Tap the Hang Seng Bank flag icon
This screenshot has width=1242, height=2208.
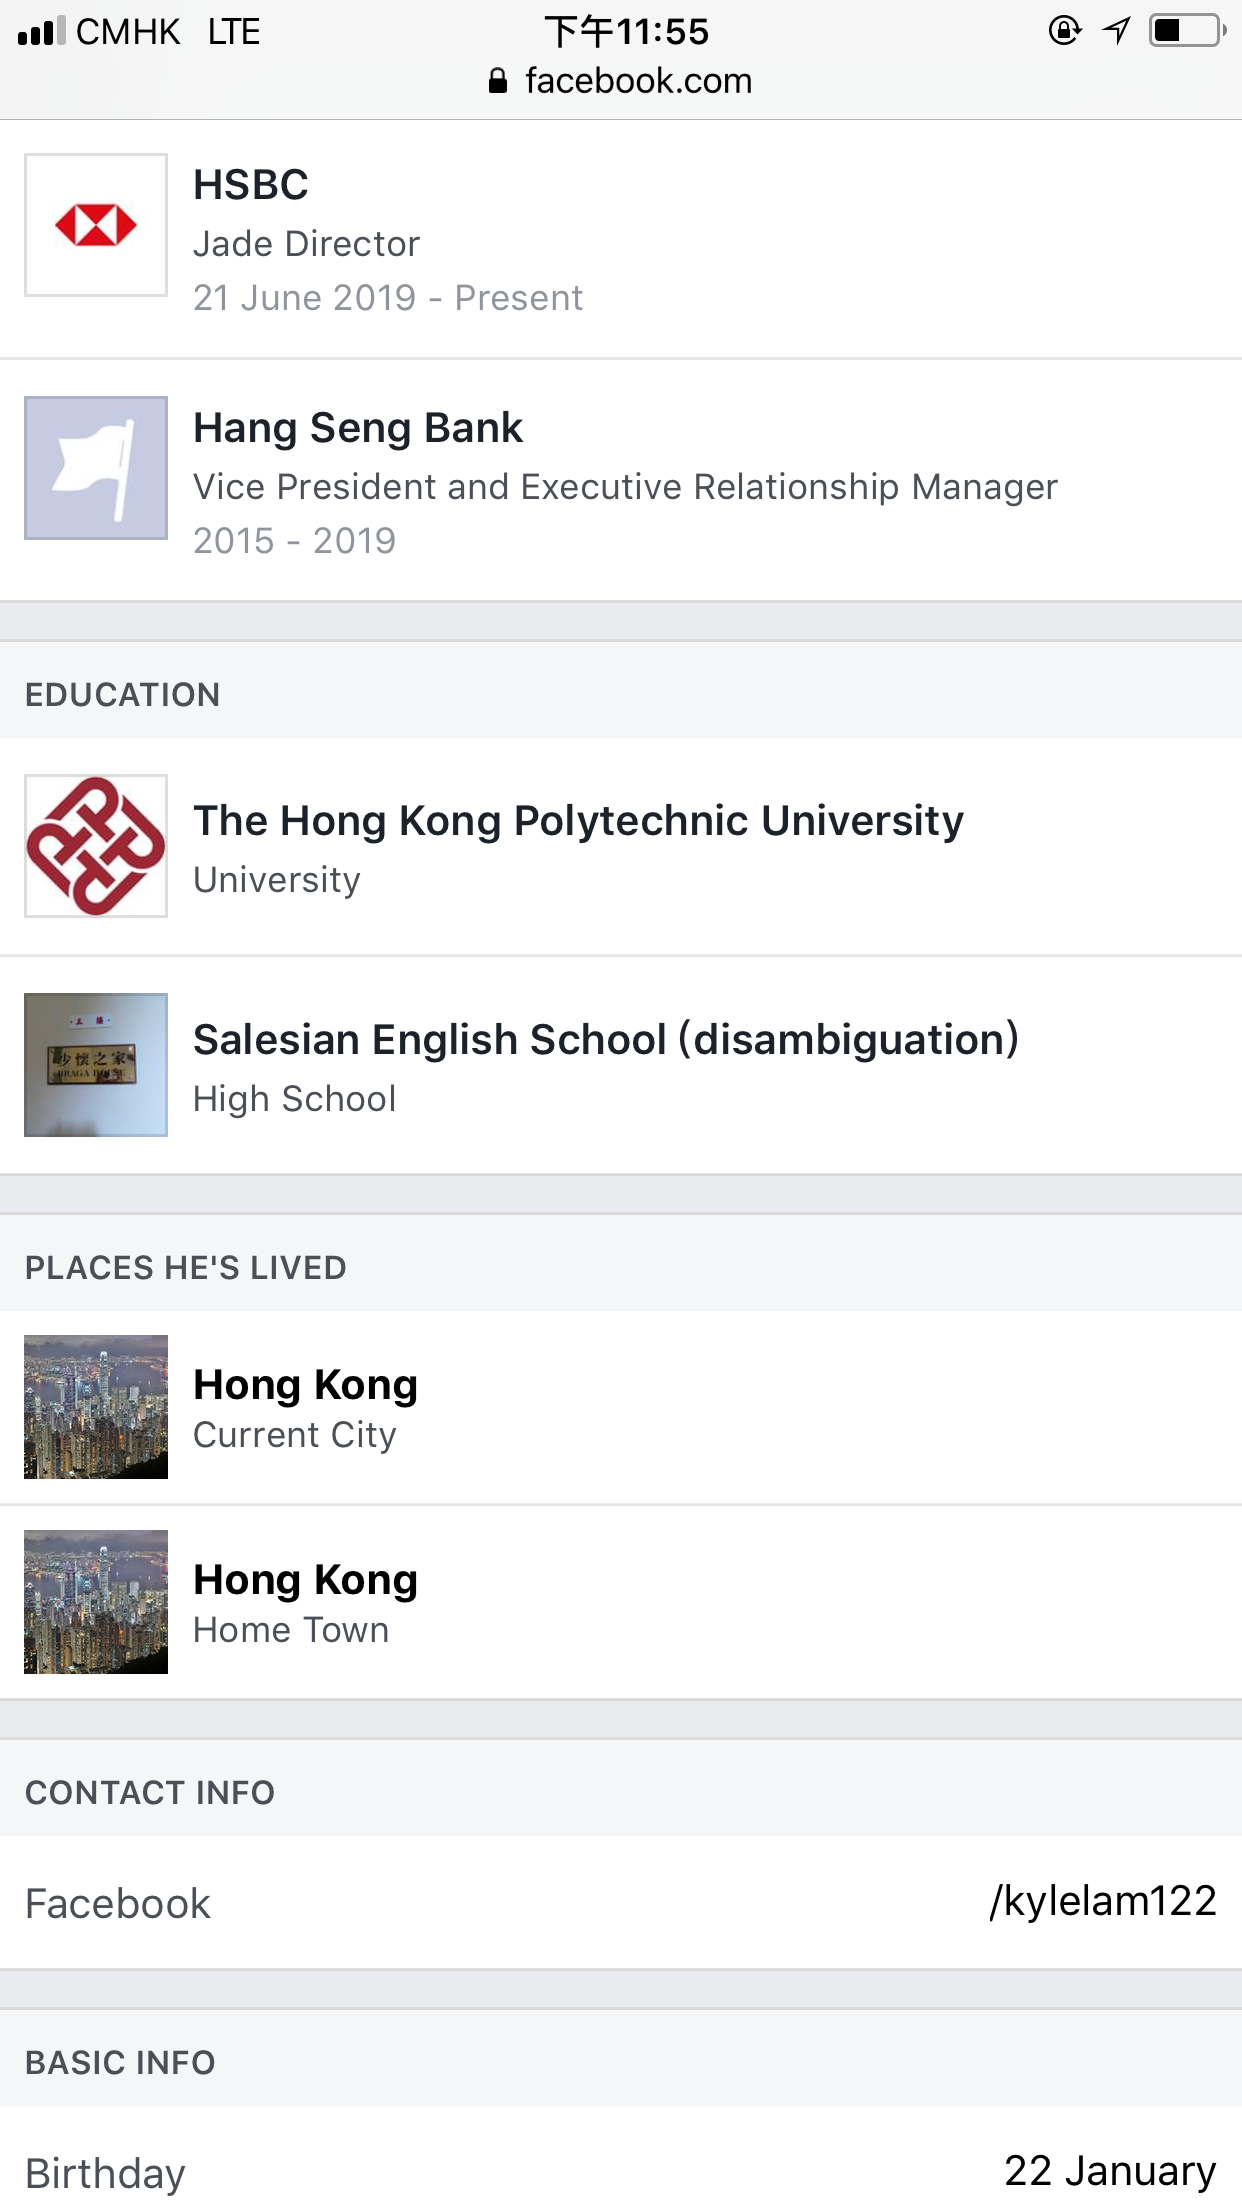coord(96,468)
